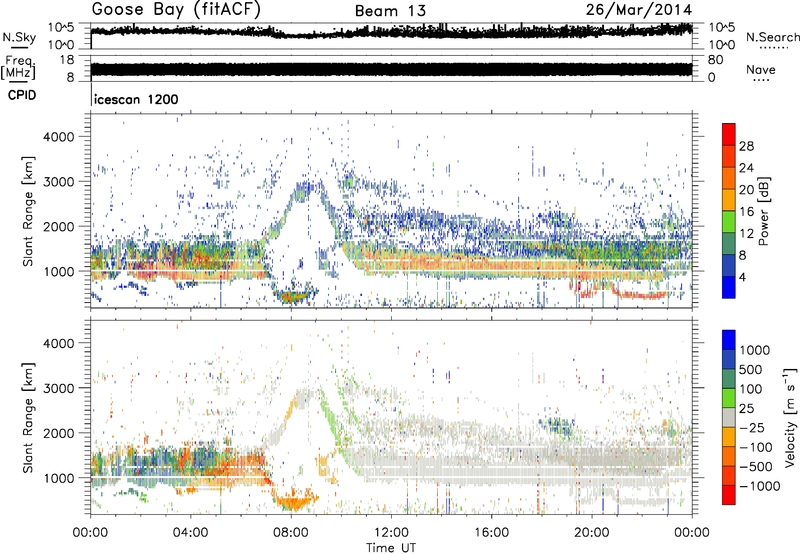
Task: Click the 'Beam 13' label
Action: tap(390, 11)
